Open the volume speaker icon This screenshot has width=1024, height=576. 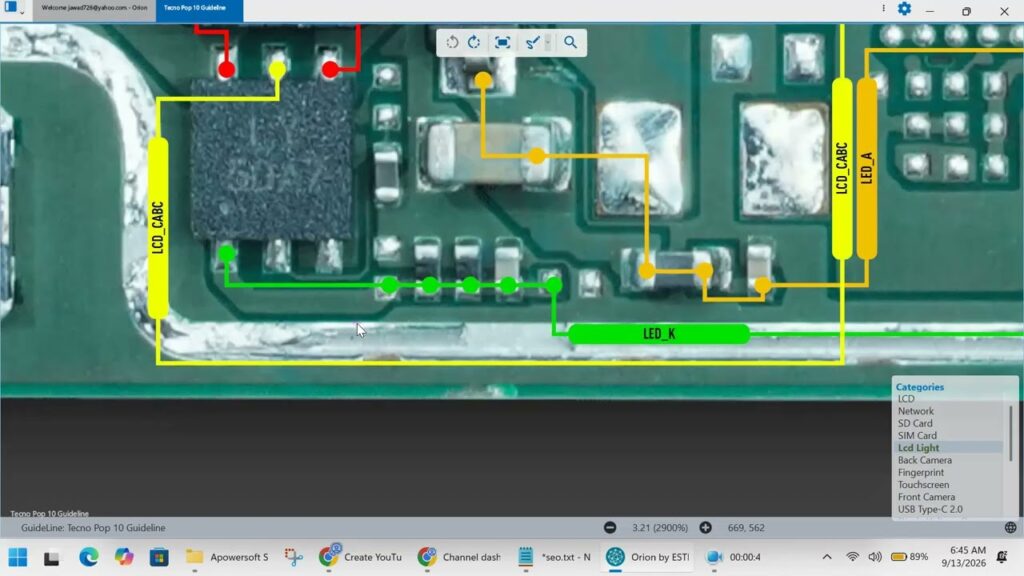(x=875, y=557)
